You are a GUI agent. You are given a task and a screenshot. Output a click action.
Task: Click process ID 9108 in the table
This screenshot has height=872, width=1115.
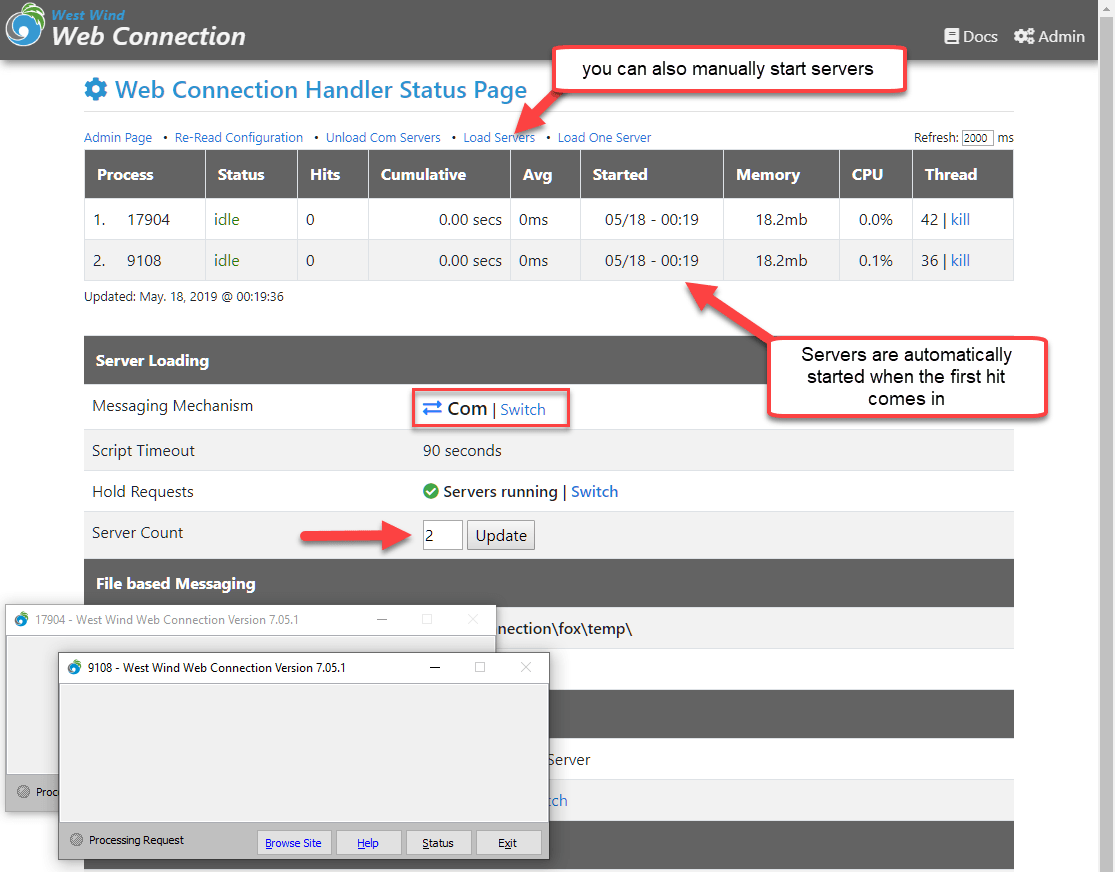pos(144,261)
